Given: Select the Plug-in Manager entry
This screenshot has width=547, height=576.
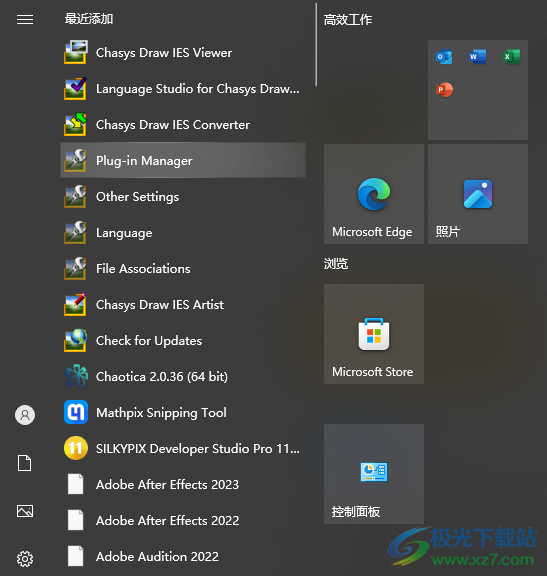Looking at the screenshot, I should pyautogui.click(x=183, y=160).
